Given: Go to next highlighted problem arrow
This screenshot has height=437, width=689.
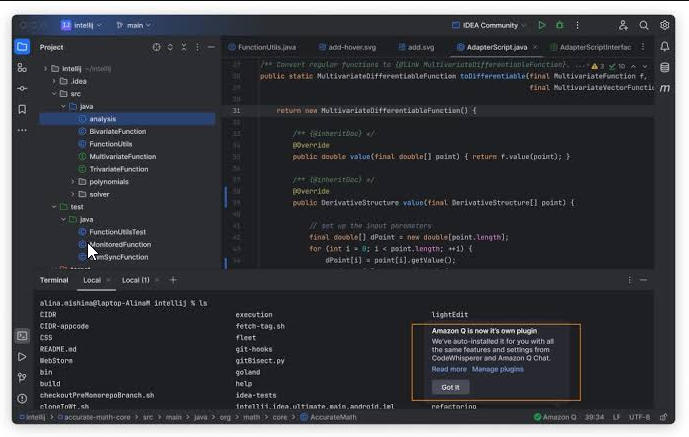Looking at the screenshot, I should [x=645, y=66].
